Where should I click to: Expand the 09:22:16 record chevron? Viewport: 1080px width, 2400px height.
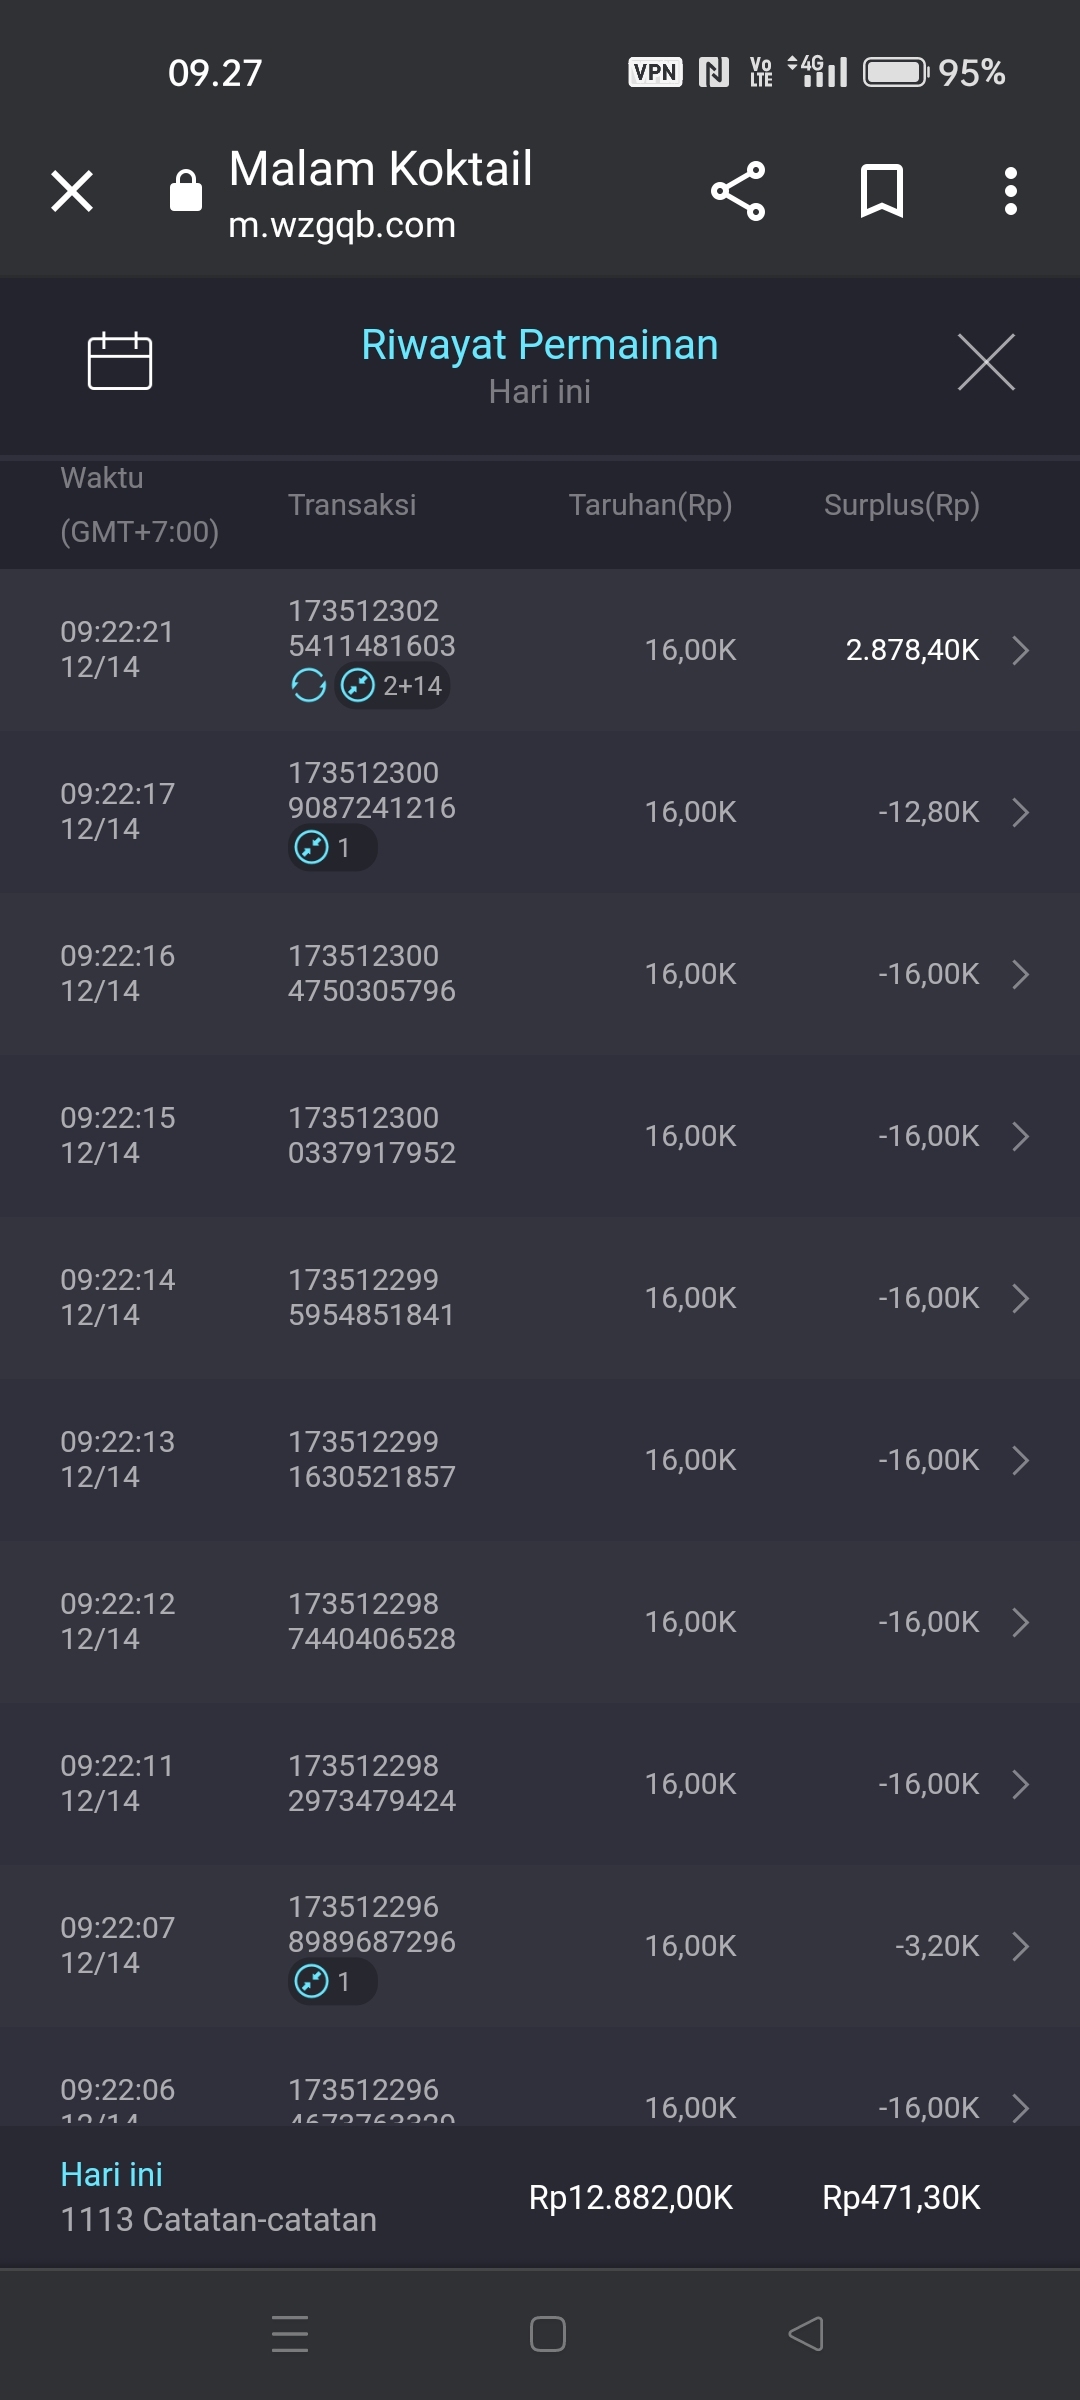(1020, 974)
